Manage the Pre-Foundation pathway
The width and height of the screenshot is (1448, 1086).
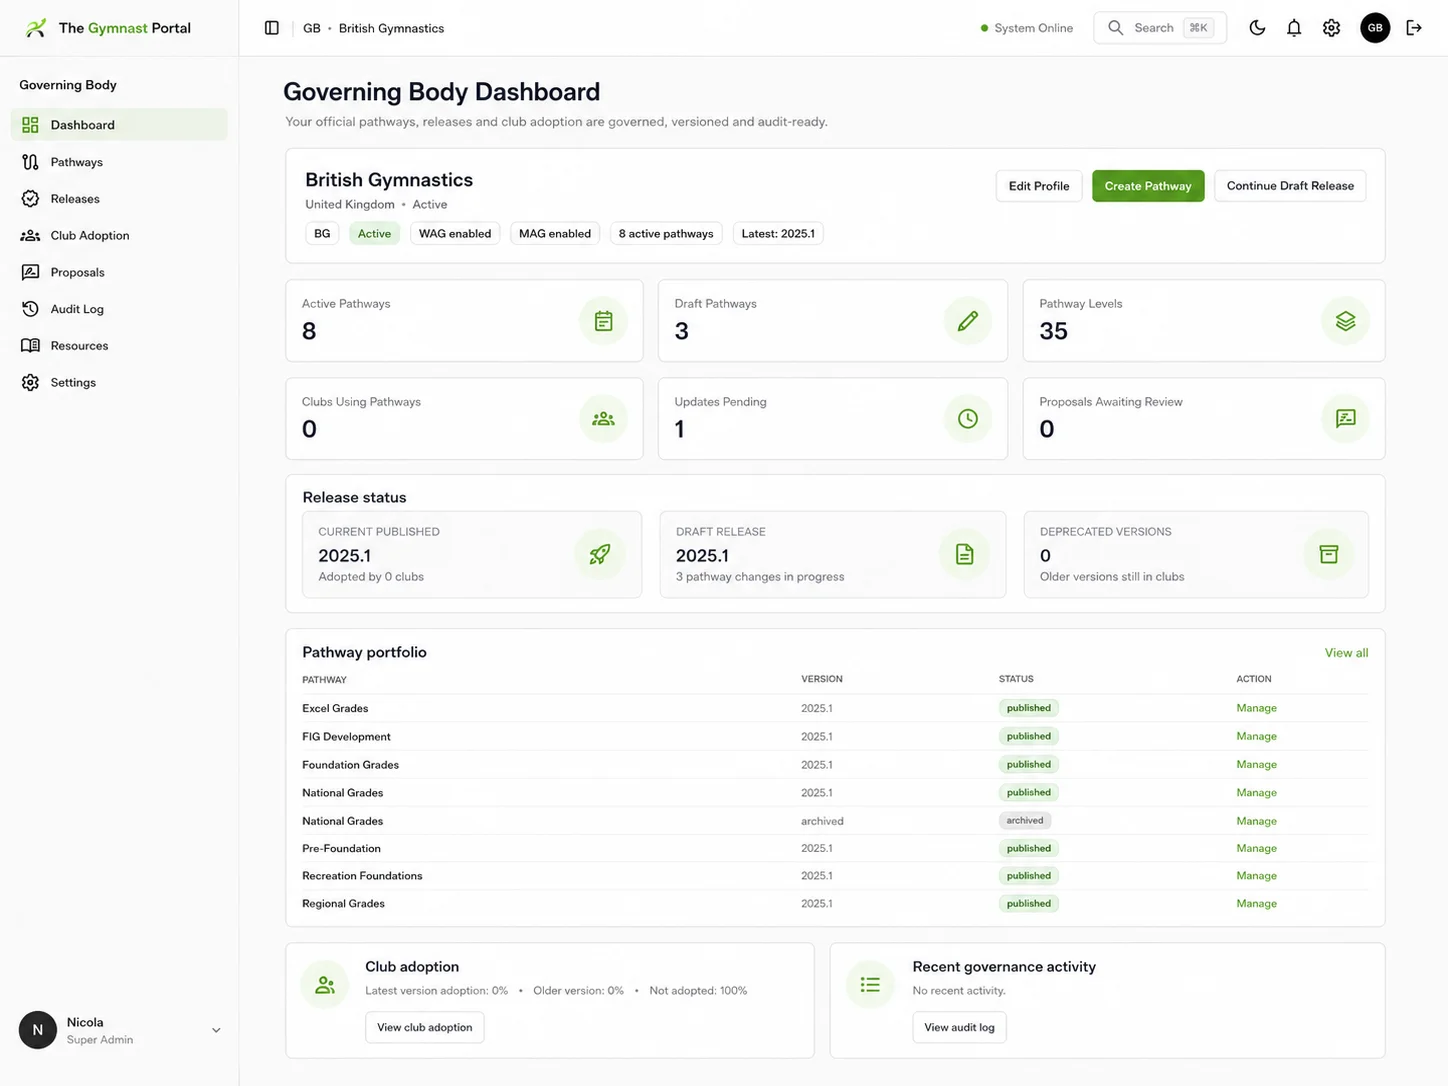1256,848
